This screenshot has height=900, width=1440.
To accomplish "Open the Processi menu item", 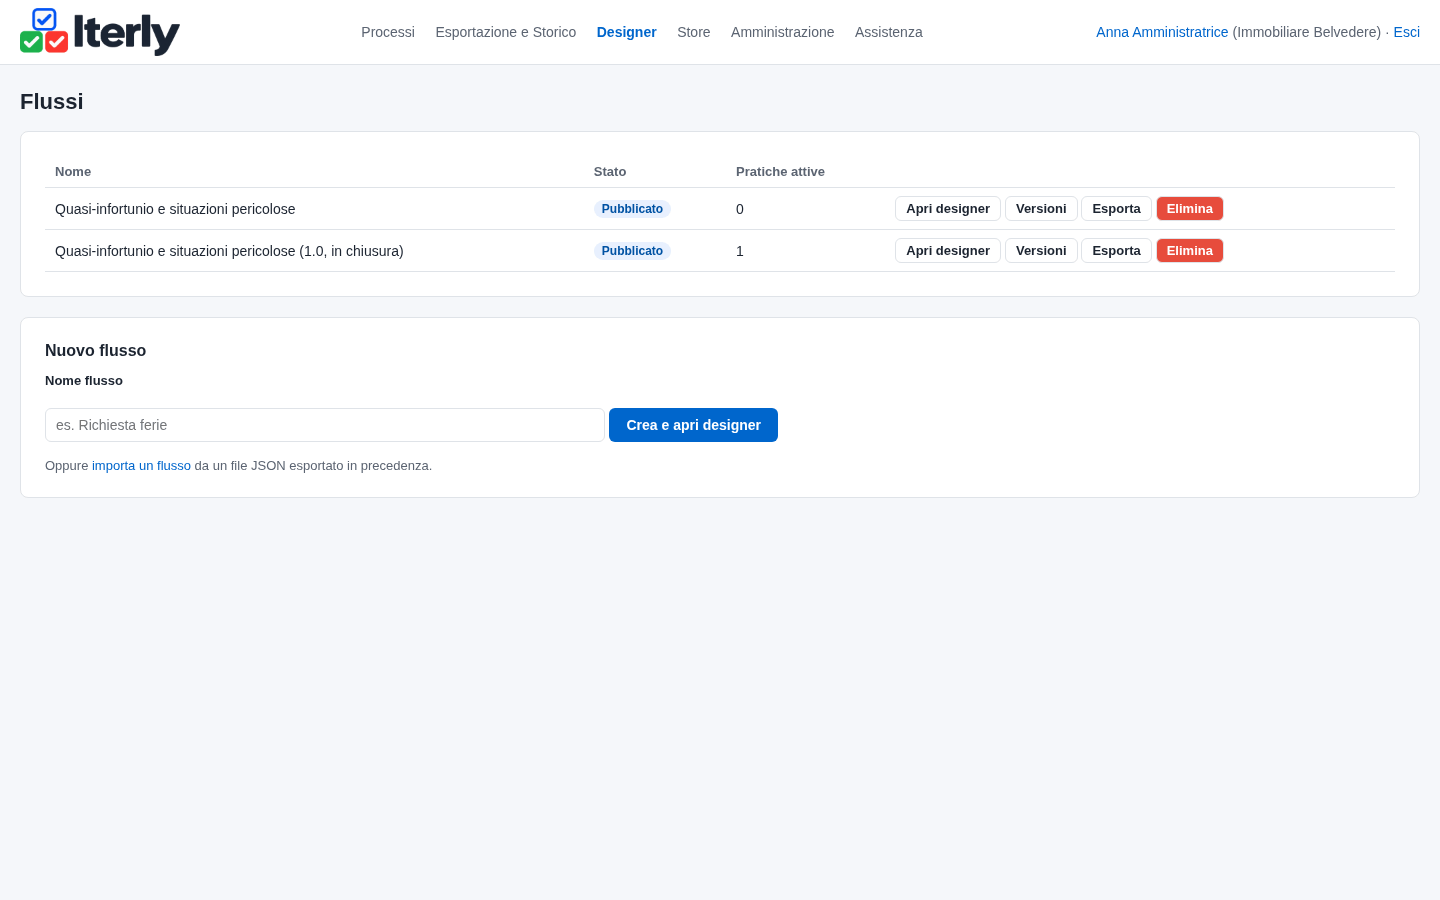I will click(x=388, y=32).
